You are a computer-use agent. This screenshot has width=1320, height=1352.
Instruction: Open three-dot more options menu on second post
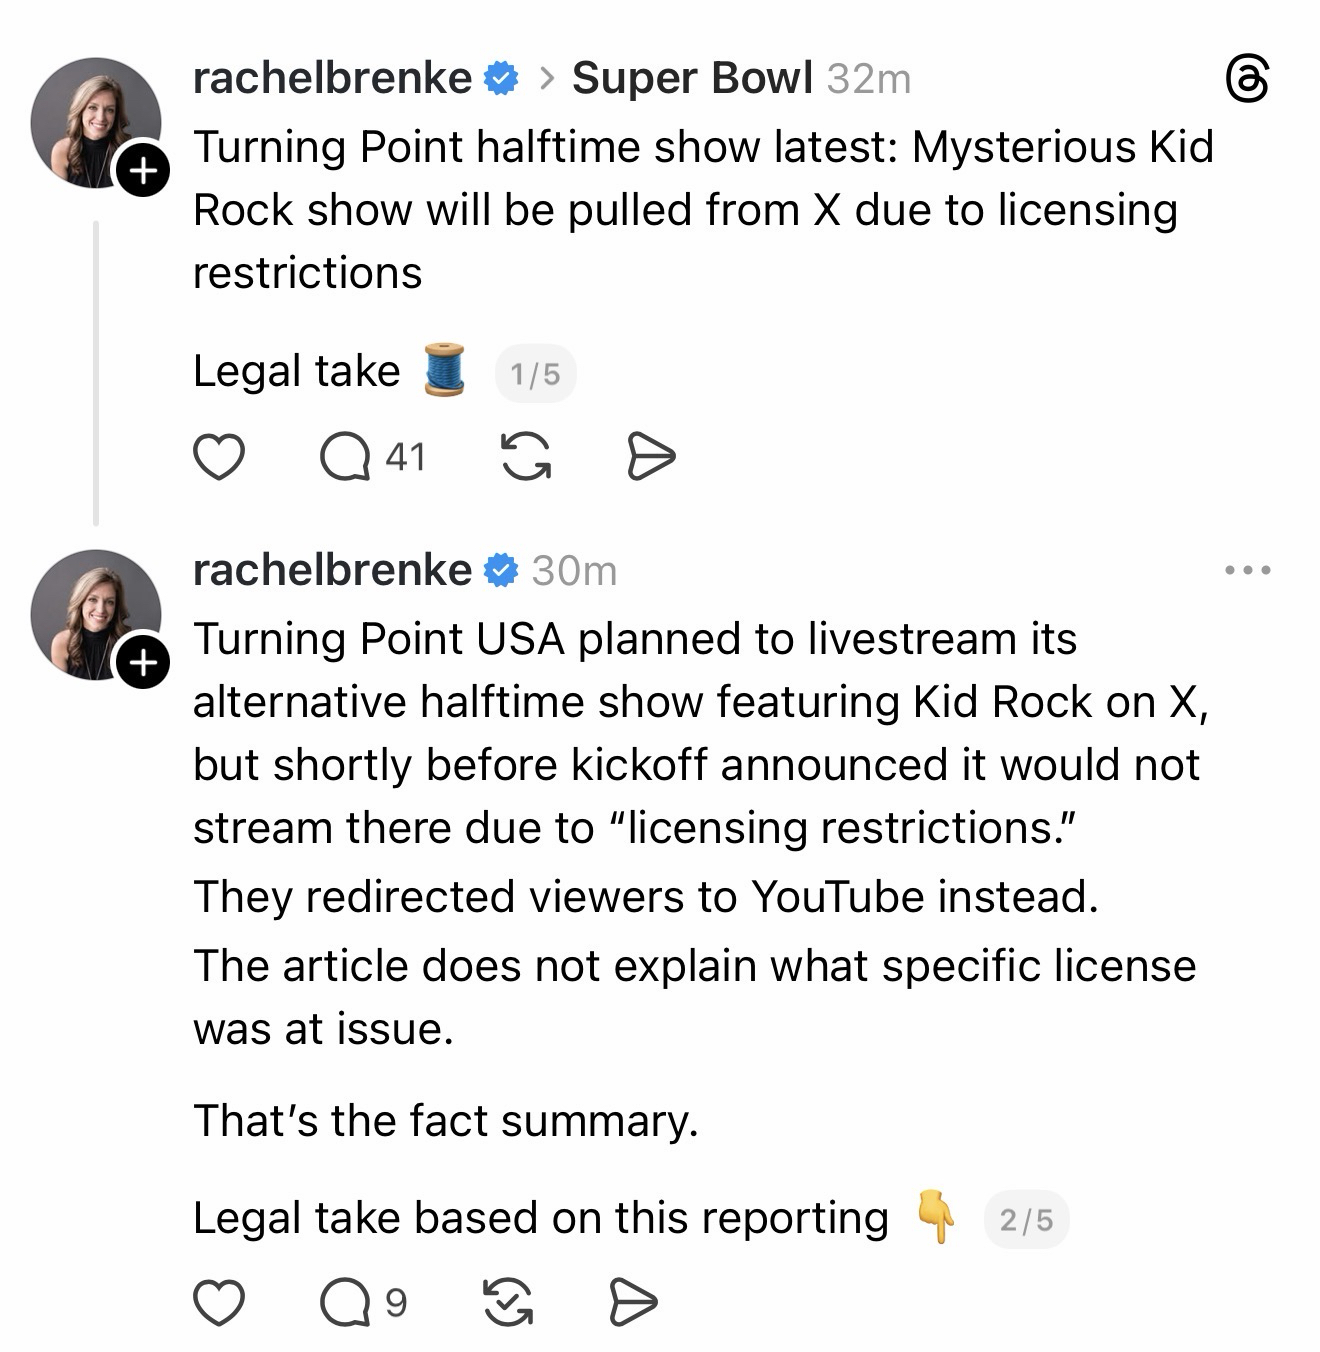1247,571
